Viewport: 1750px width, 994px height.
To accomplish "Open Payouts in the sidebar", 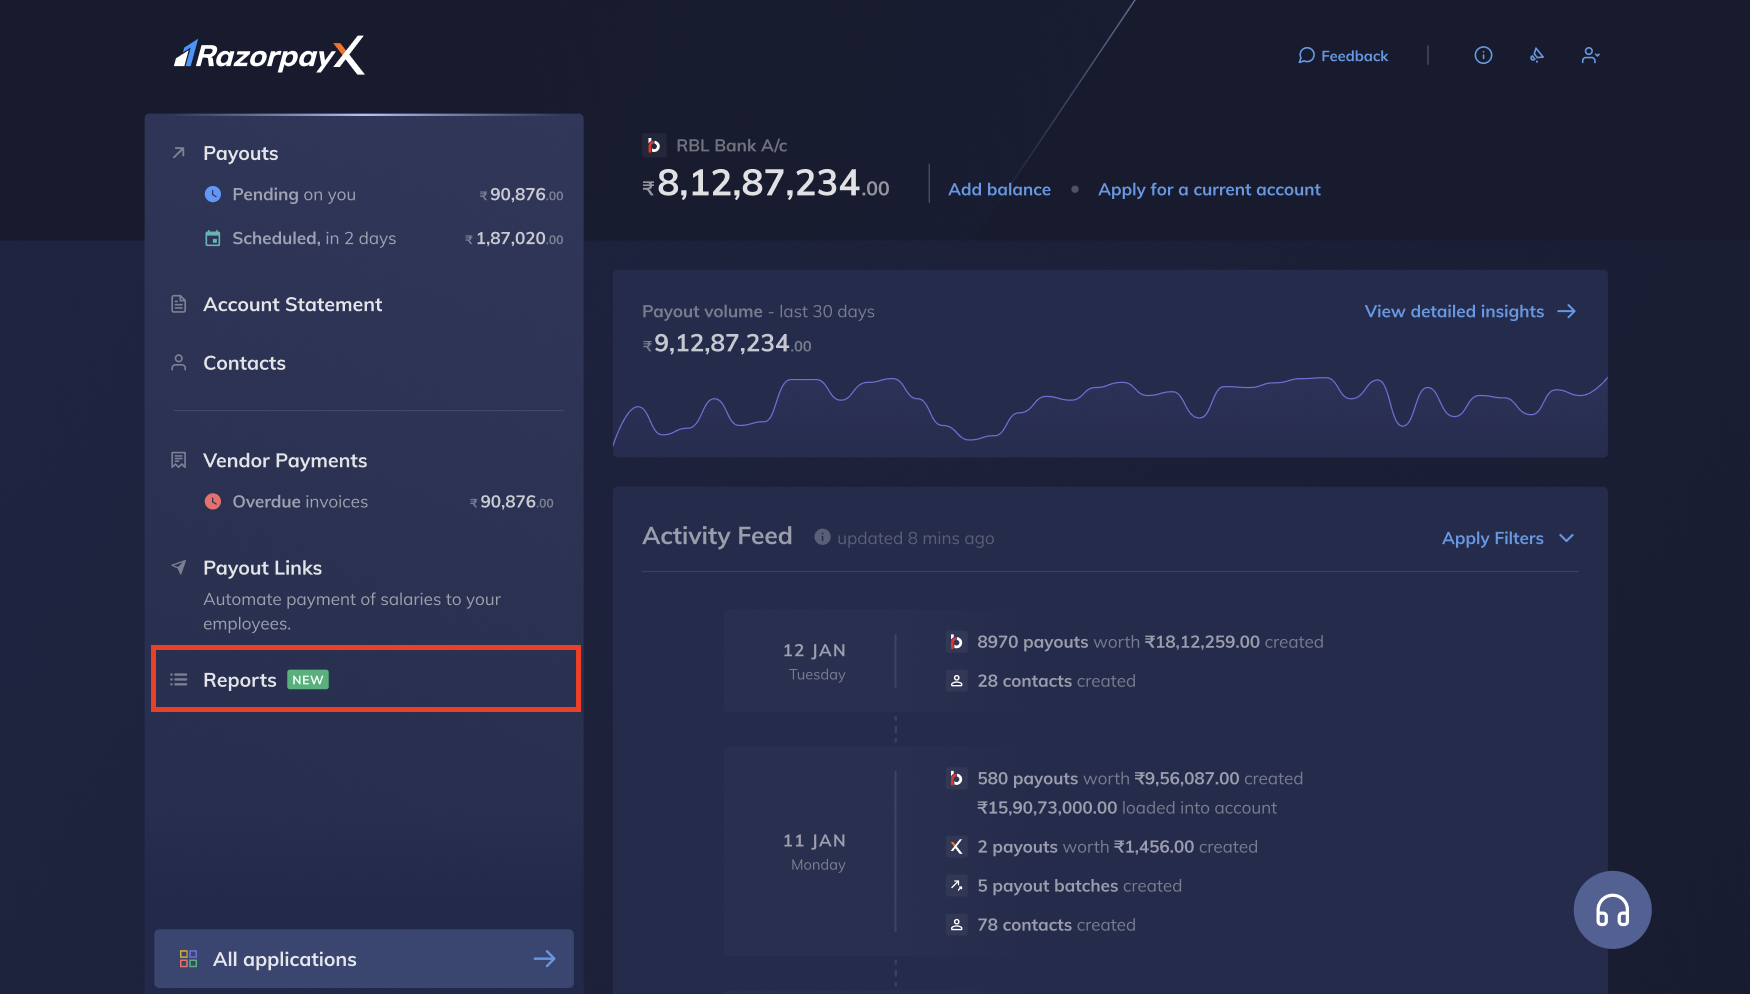I will pos(241,153).
